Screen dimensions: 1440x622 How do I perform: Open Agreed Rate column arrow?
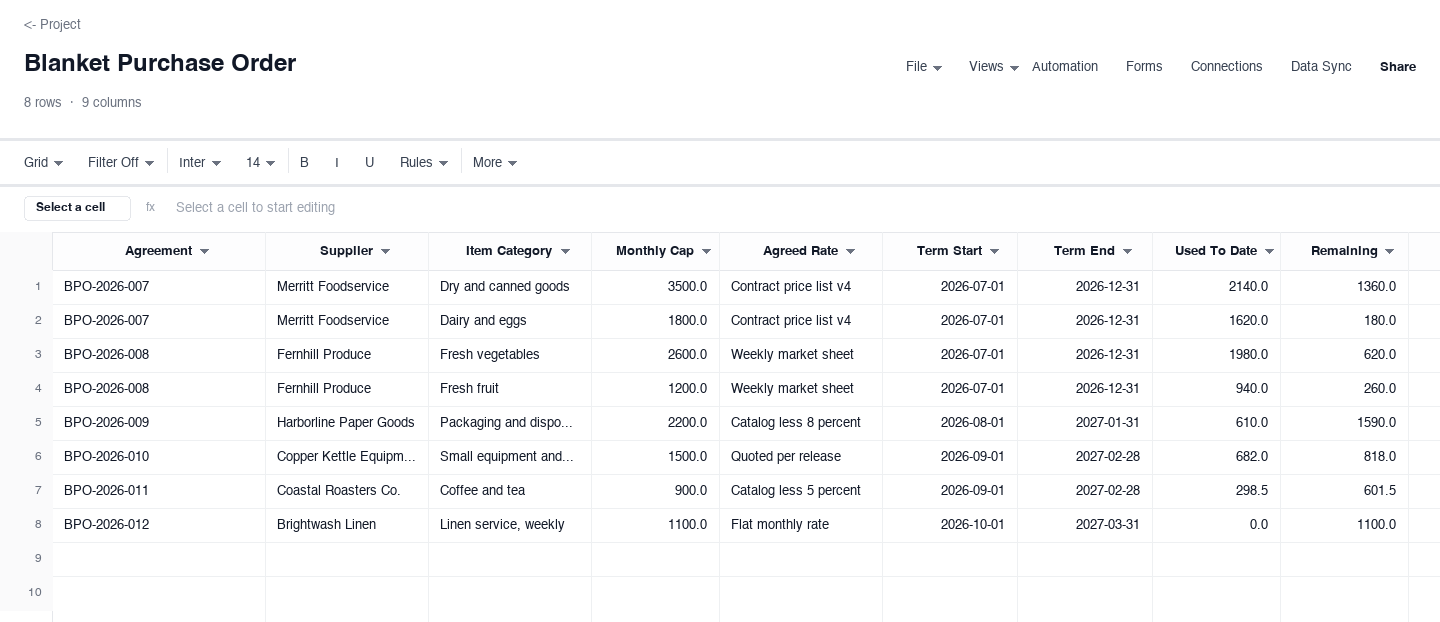(x=851, y=252)
